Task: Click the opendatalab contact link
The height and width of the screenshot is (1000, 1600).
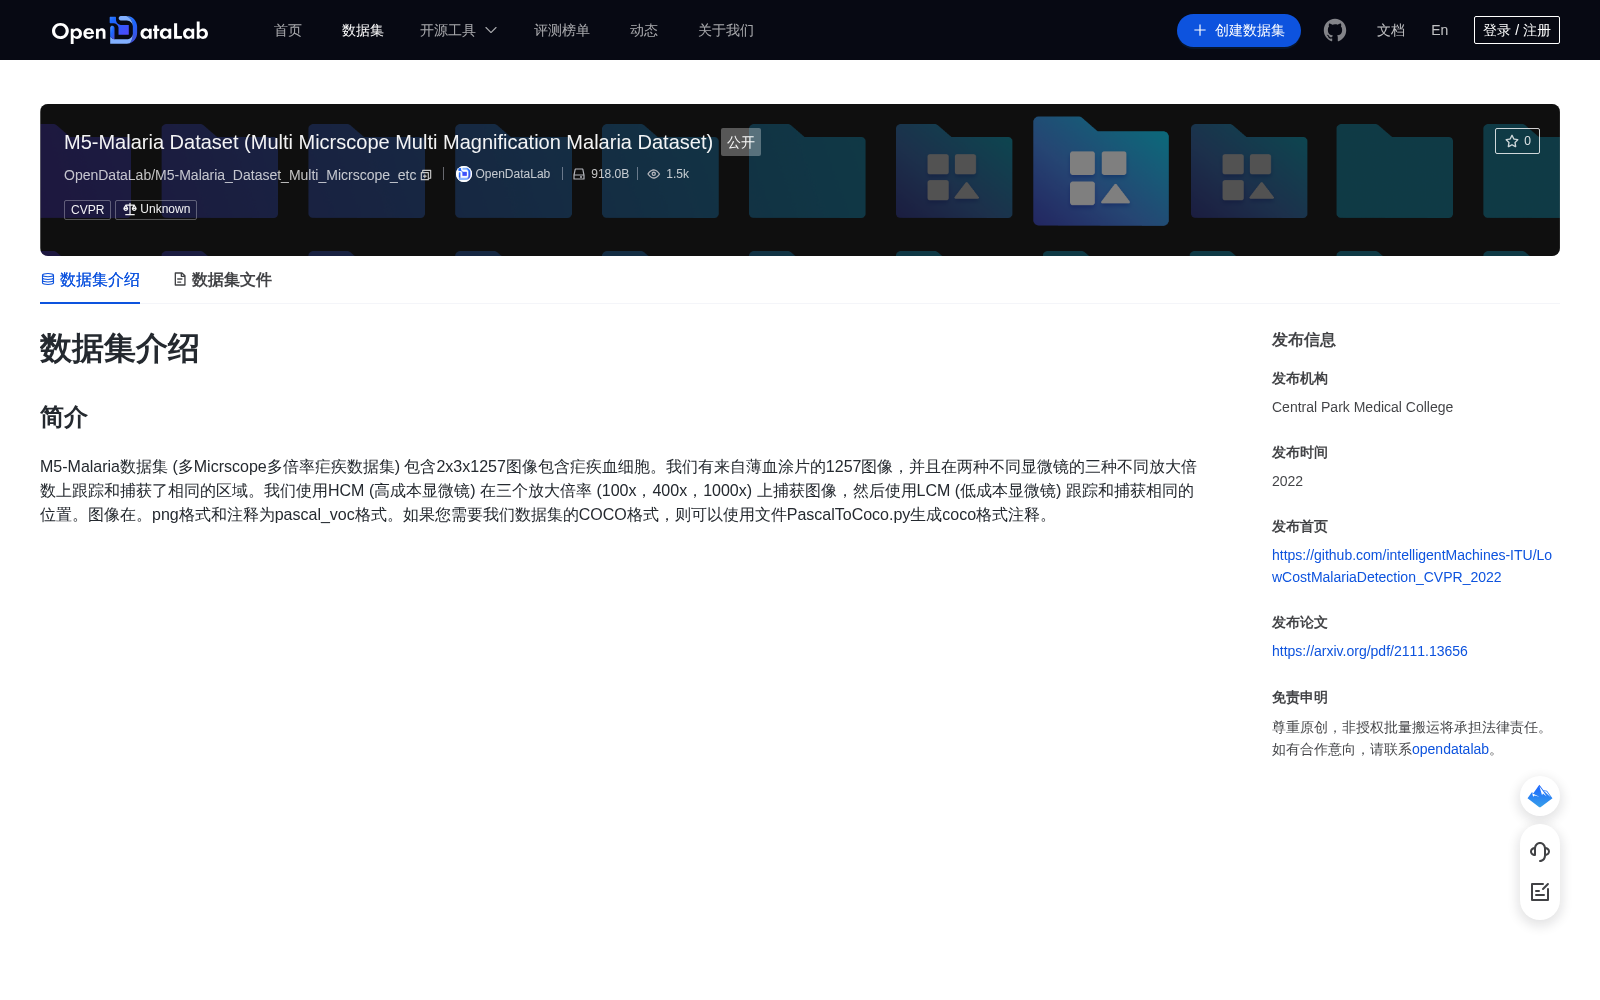Action: pyautogui.click(x=1450, y=749)
